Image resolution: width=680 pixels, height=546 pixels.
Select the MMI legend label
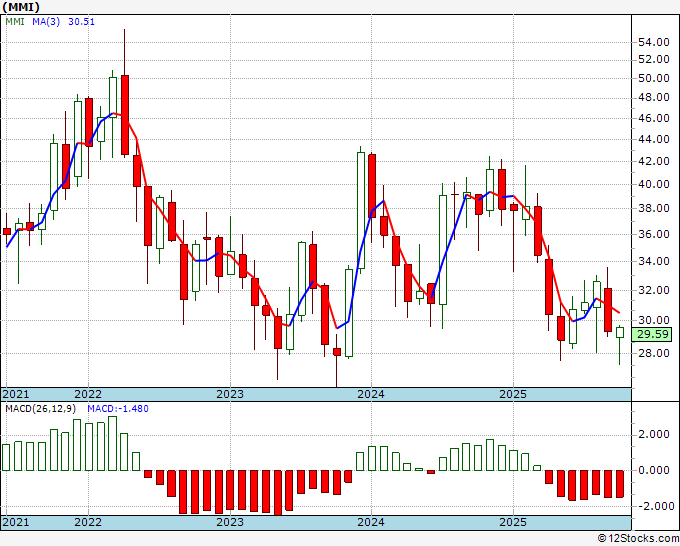tap(15, 22)
